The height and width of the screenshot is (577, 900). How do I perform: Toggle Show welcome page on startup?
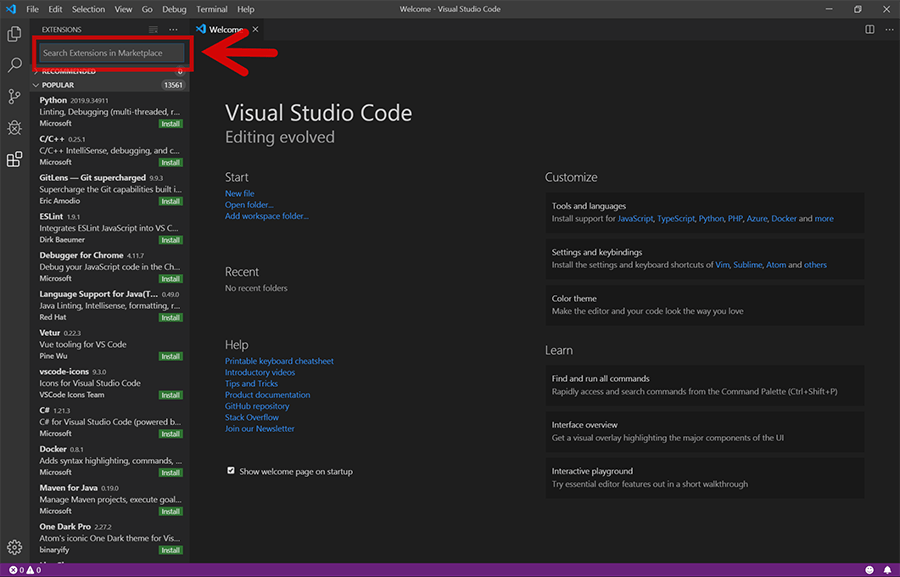pos(231,471)
